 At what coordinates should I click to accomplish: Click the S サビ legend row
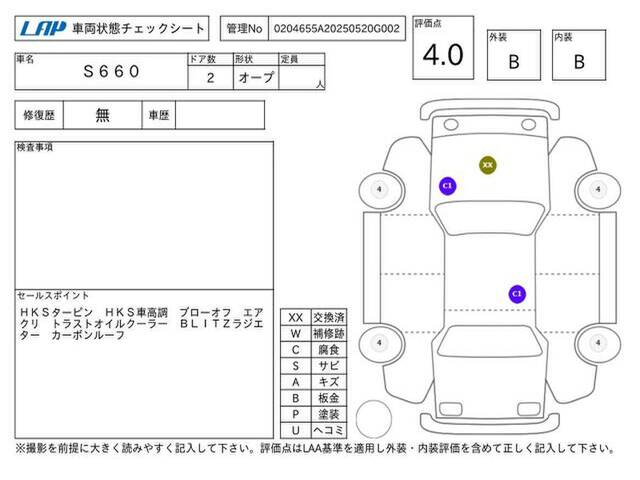(313, 366)
